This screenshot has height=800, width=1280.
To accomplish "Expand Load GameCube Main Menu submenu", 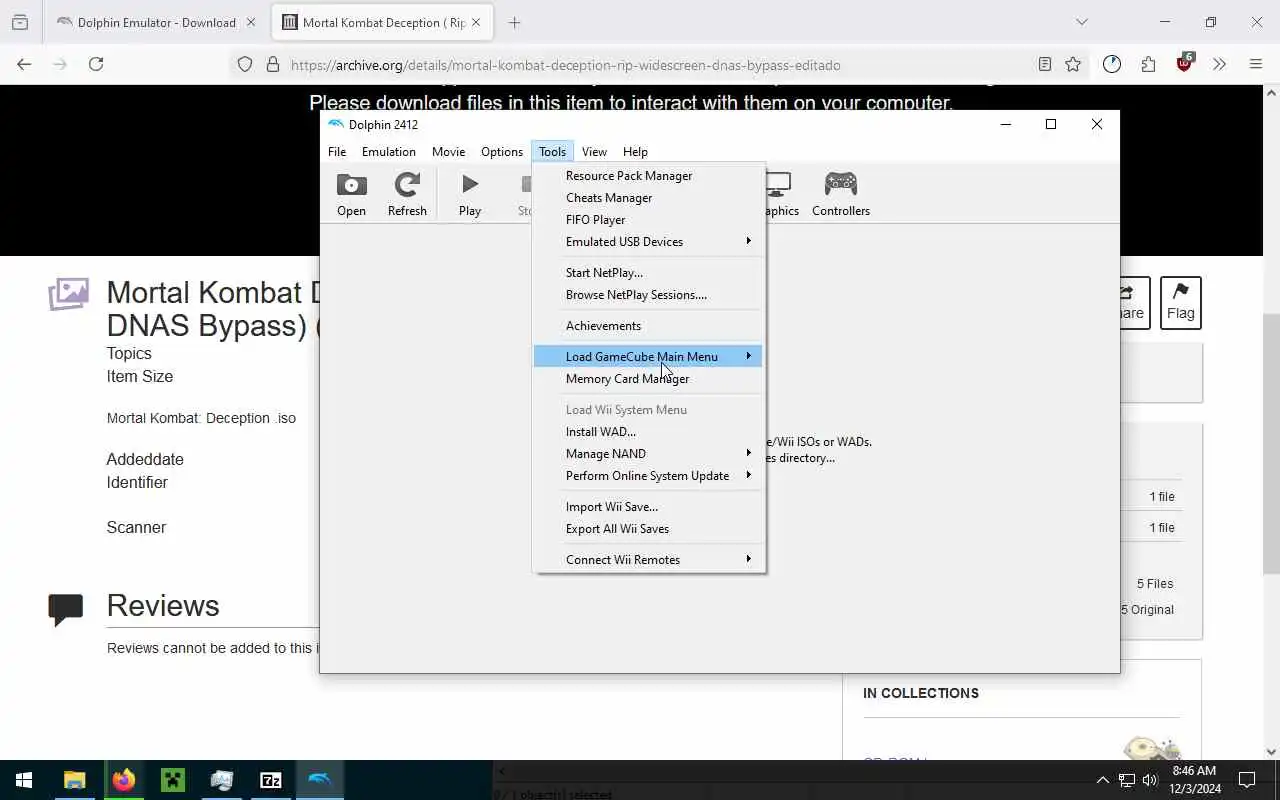I will (648, 357).
